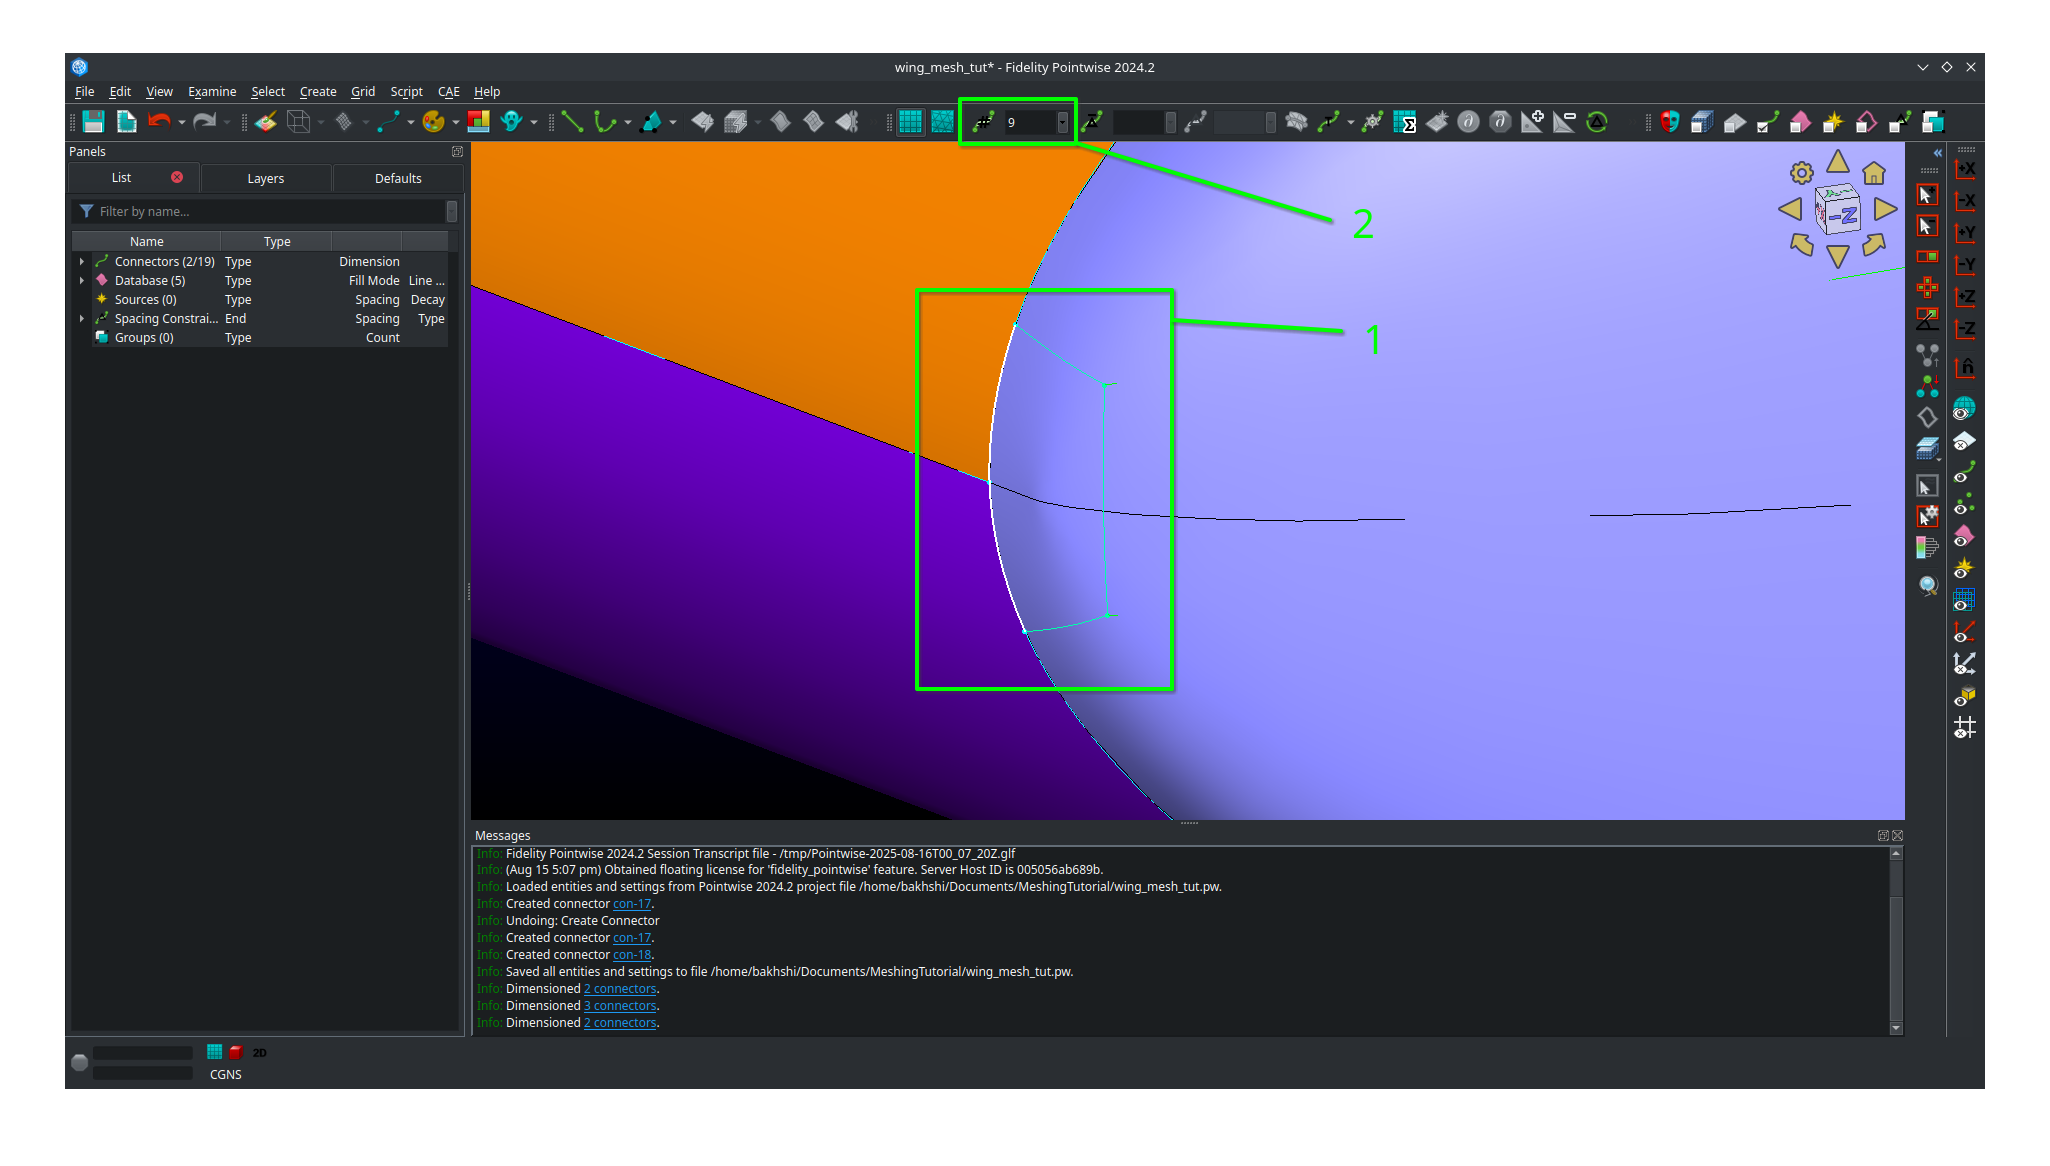Image resolution: width=2050 pixels, height=1166 pixels.
Task: Select the curved connector creation tool
Action: [x=603, y=121]
